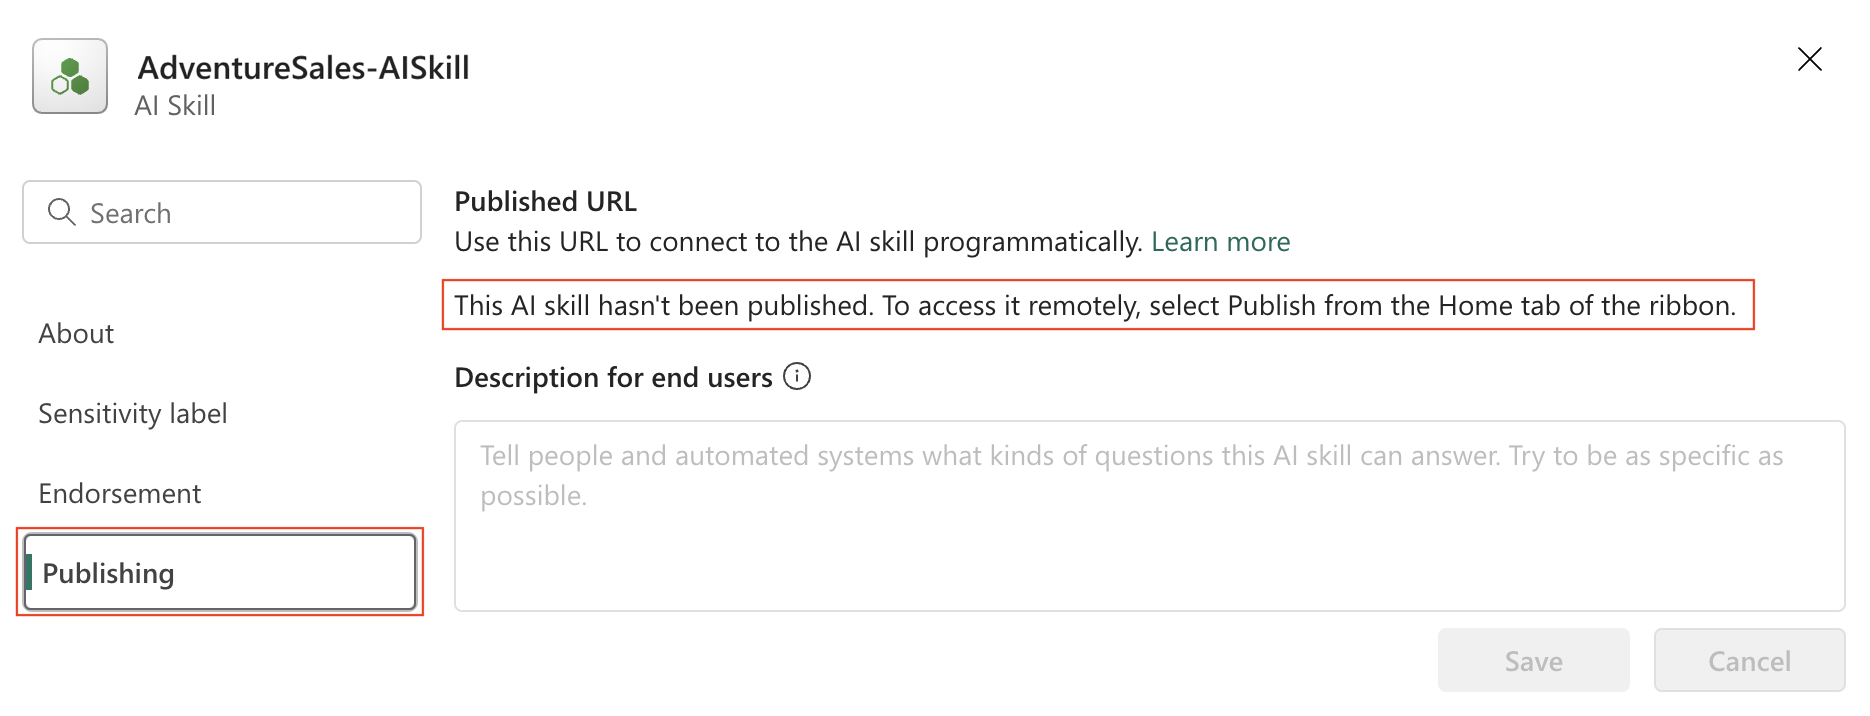
Task: Close the AI skill settings dialog
Action: pos(1809,59)
